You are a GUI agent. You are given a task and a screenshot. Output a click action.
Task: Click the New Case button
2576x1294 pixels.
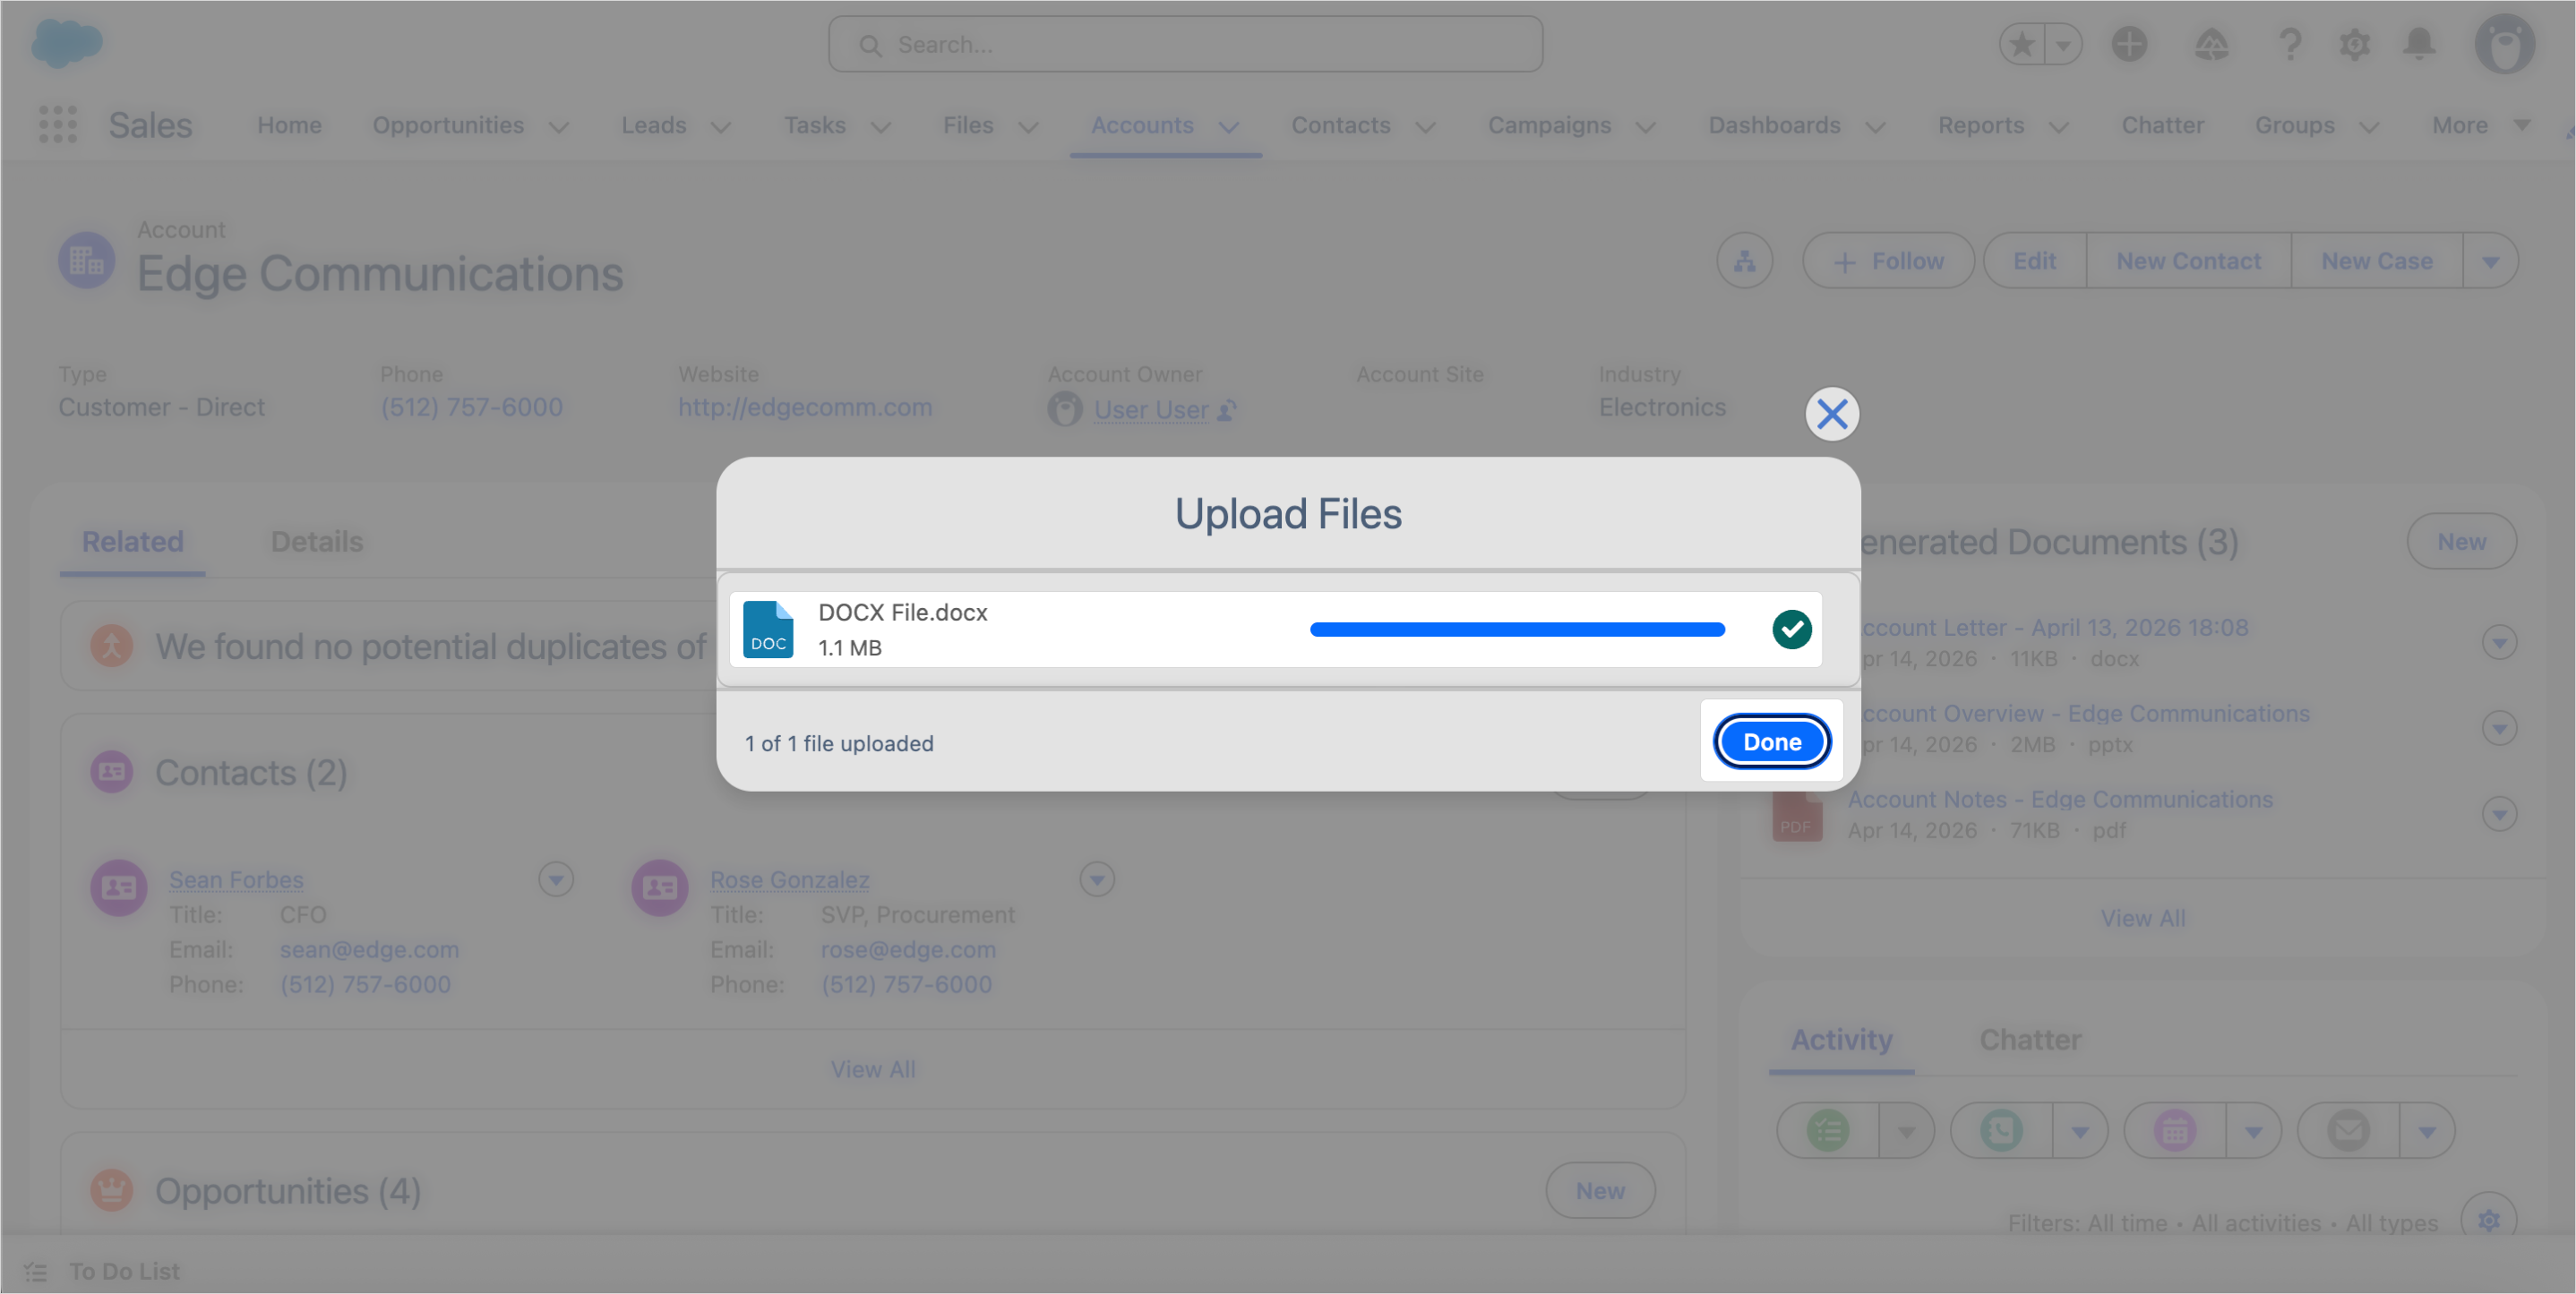point(2376,261)
